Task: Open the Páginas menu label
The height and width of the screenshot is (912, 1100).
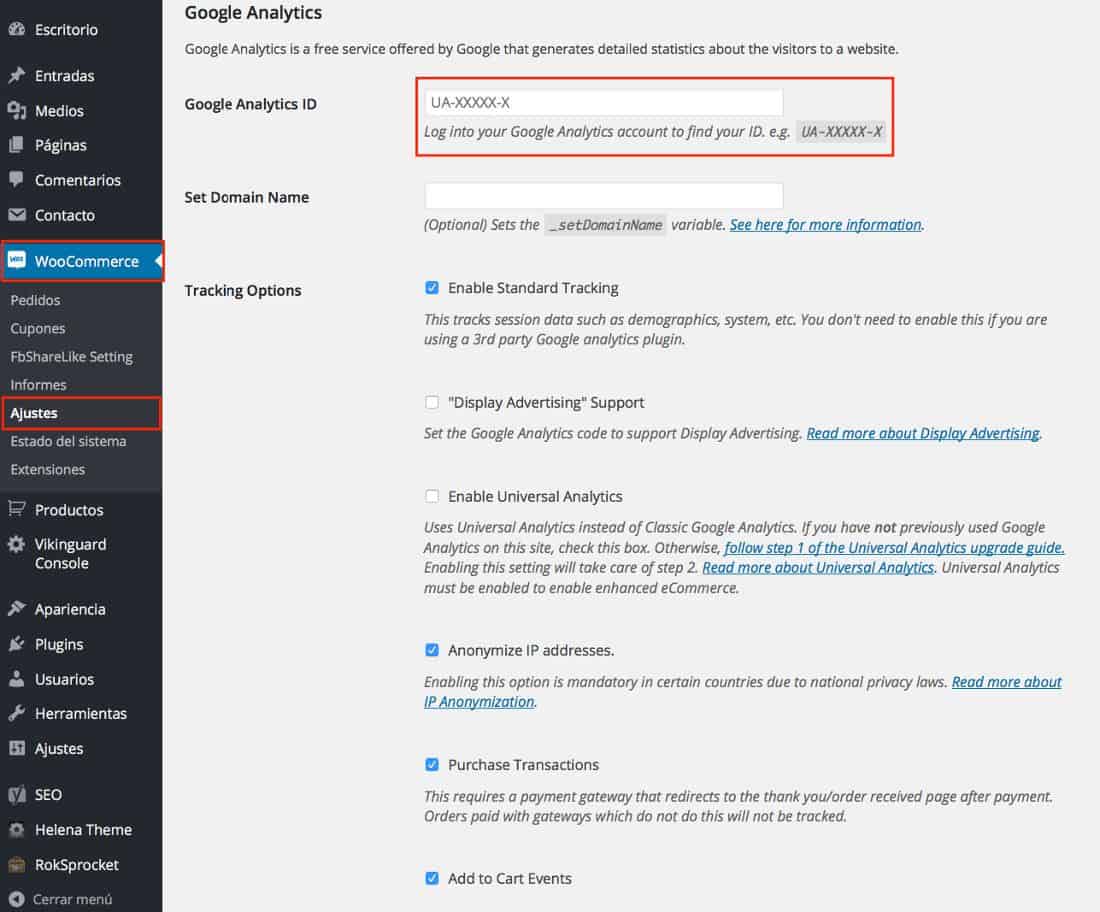Action: coord(61,145)
